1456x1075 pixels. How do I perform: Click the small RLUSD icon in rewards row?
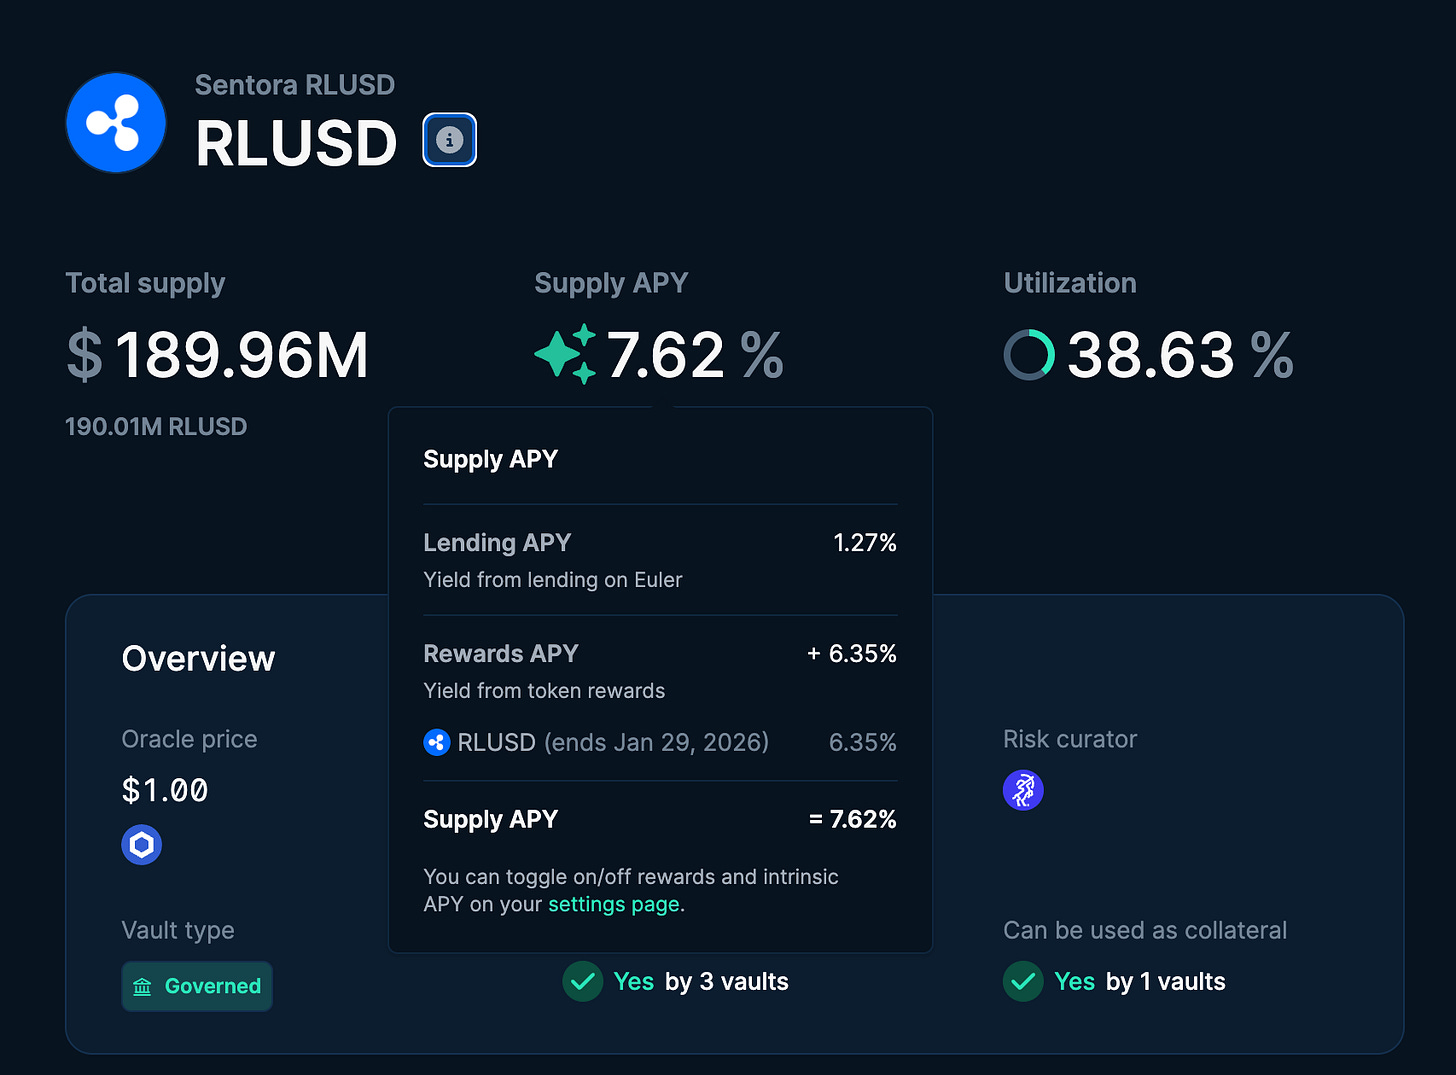pyautogui.click(x=437, y=742)
